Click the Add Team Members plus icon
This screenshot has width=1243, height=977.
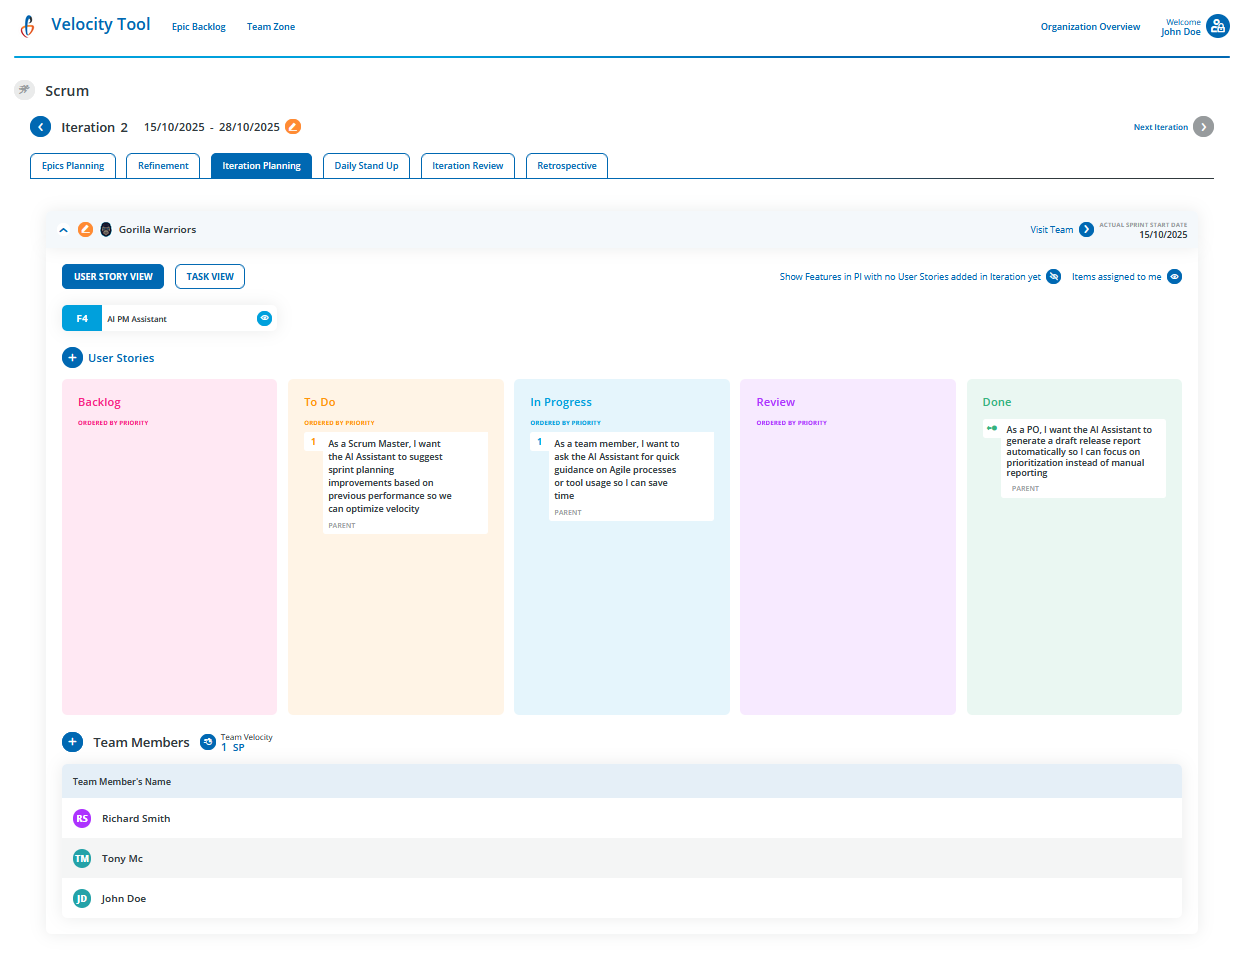pyautogui.click(x=71, y=742)
